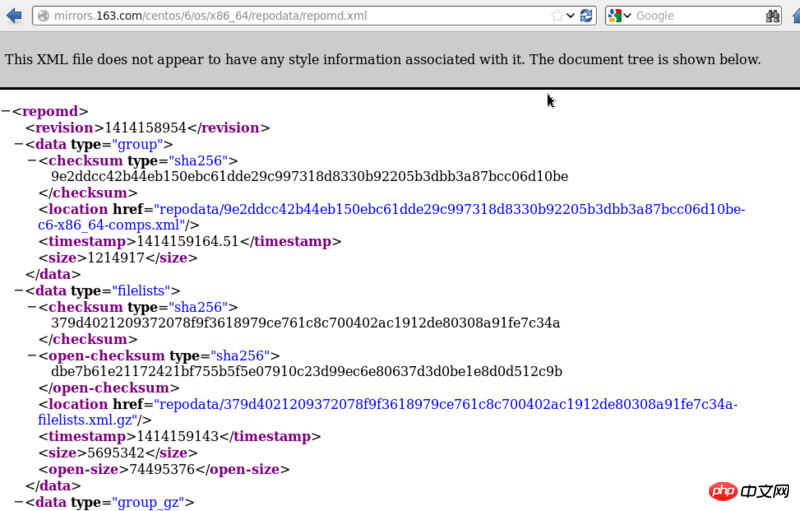This screenshot has height=511, width=800.
Task: Collapse the open-checksum node
Action: [x=32, y=355]
